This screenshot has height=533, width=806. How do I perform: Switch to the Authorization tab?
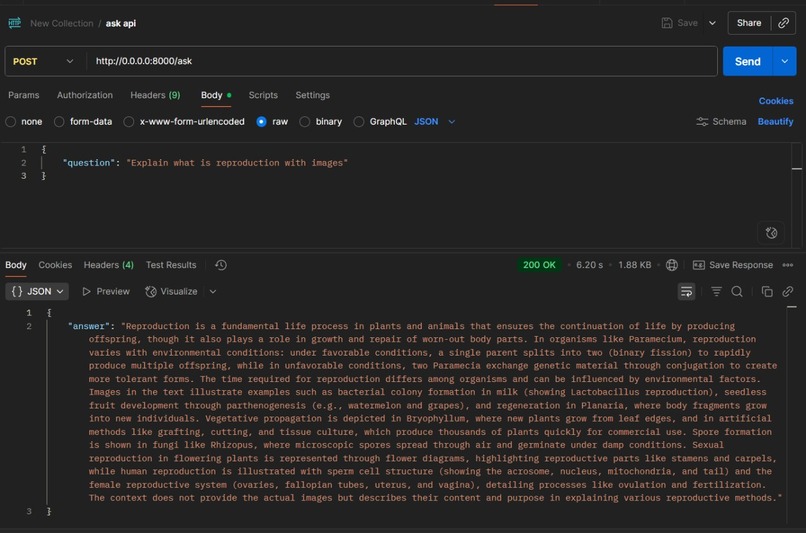point(85,95)
